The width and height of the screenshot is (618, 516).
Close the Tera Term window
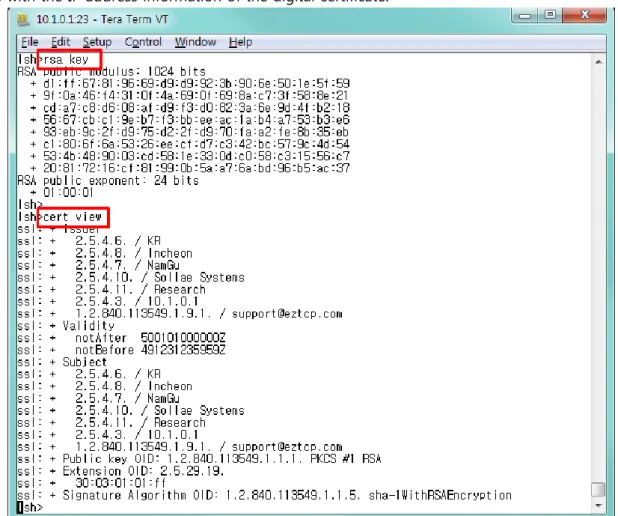tap(585, 15)
